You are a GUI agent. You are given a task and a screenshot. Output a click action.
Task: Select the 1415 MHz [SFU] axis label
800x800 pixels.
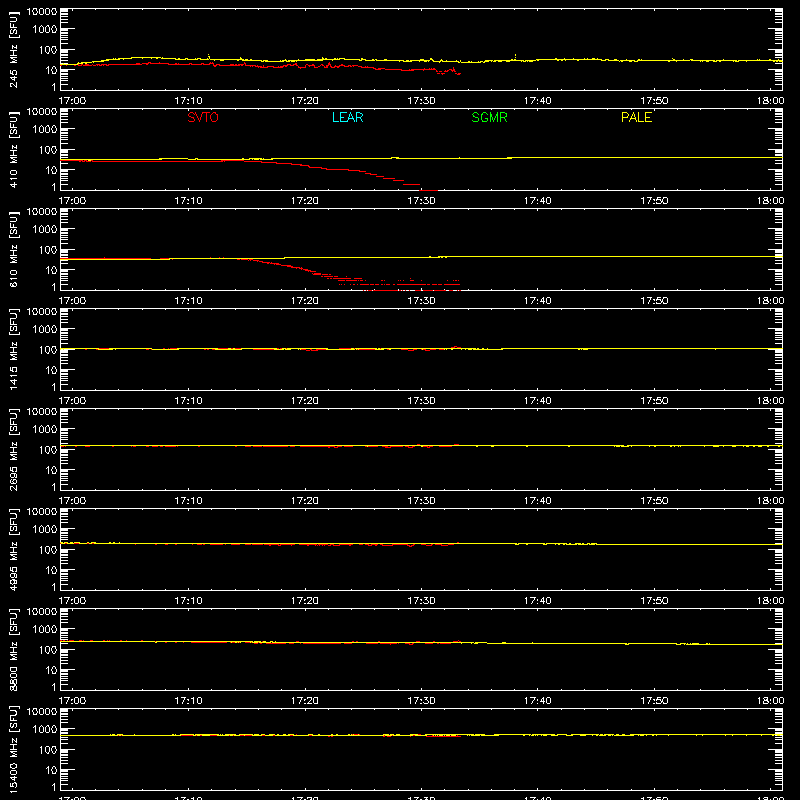[14, 350]
